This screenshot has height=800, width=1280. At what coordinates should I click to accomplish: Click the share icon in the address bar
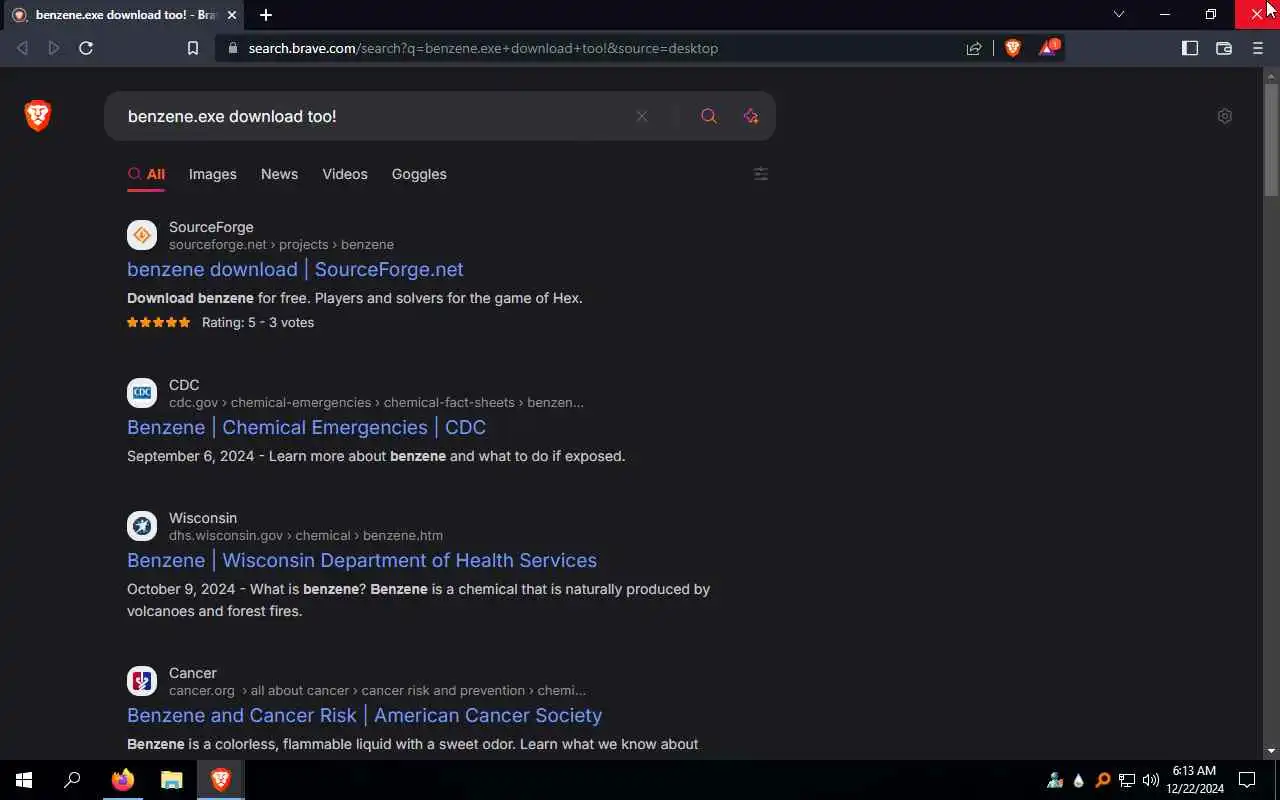tap(974, 48)
